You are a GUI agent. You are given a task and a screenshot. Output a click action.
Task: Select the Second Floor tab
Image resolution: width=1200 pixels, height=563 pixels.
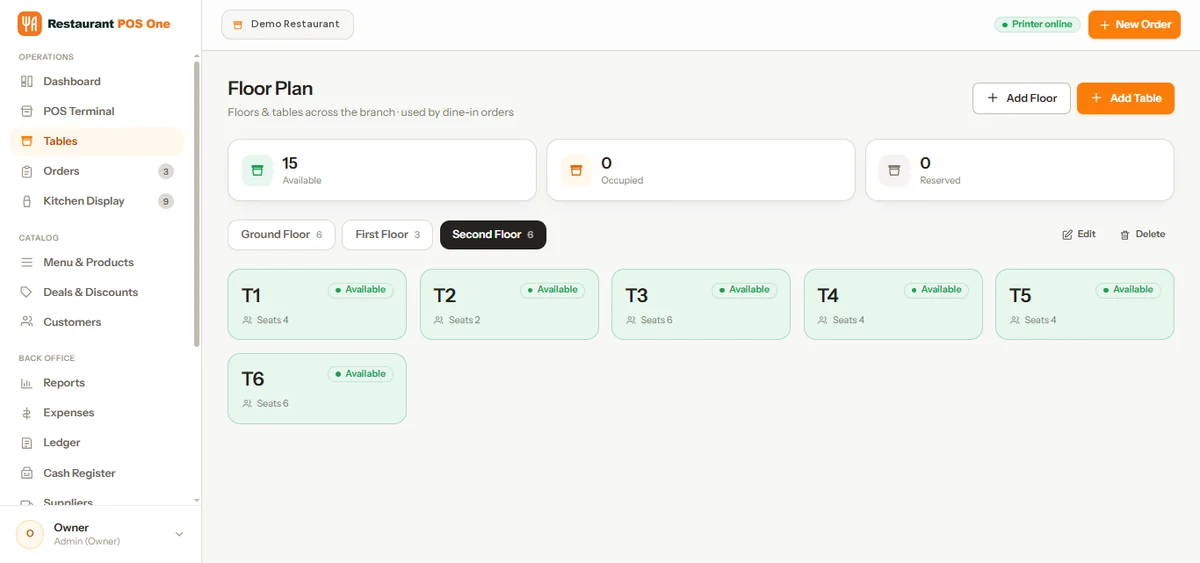click(x=493, y=234)
